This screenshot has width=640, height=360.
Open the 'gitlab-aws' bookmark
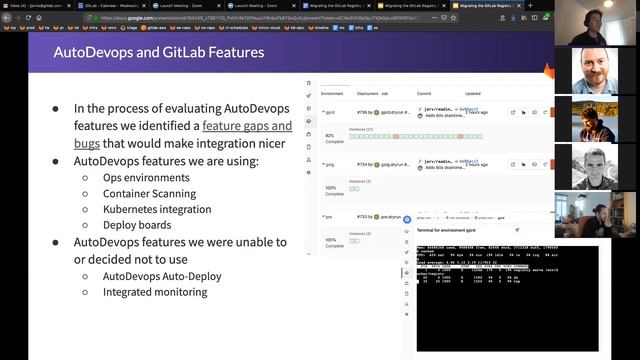(153, 28)
